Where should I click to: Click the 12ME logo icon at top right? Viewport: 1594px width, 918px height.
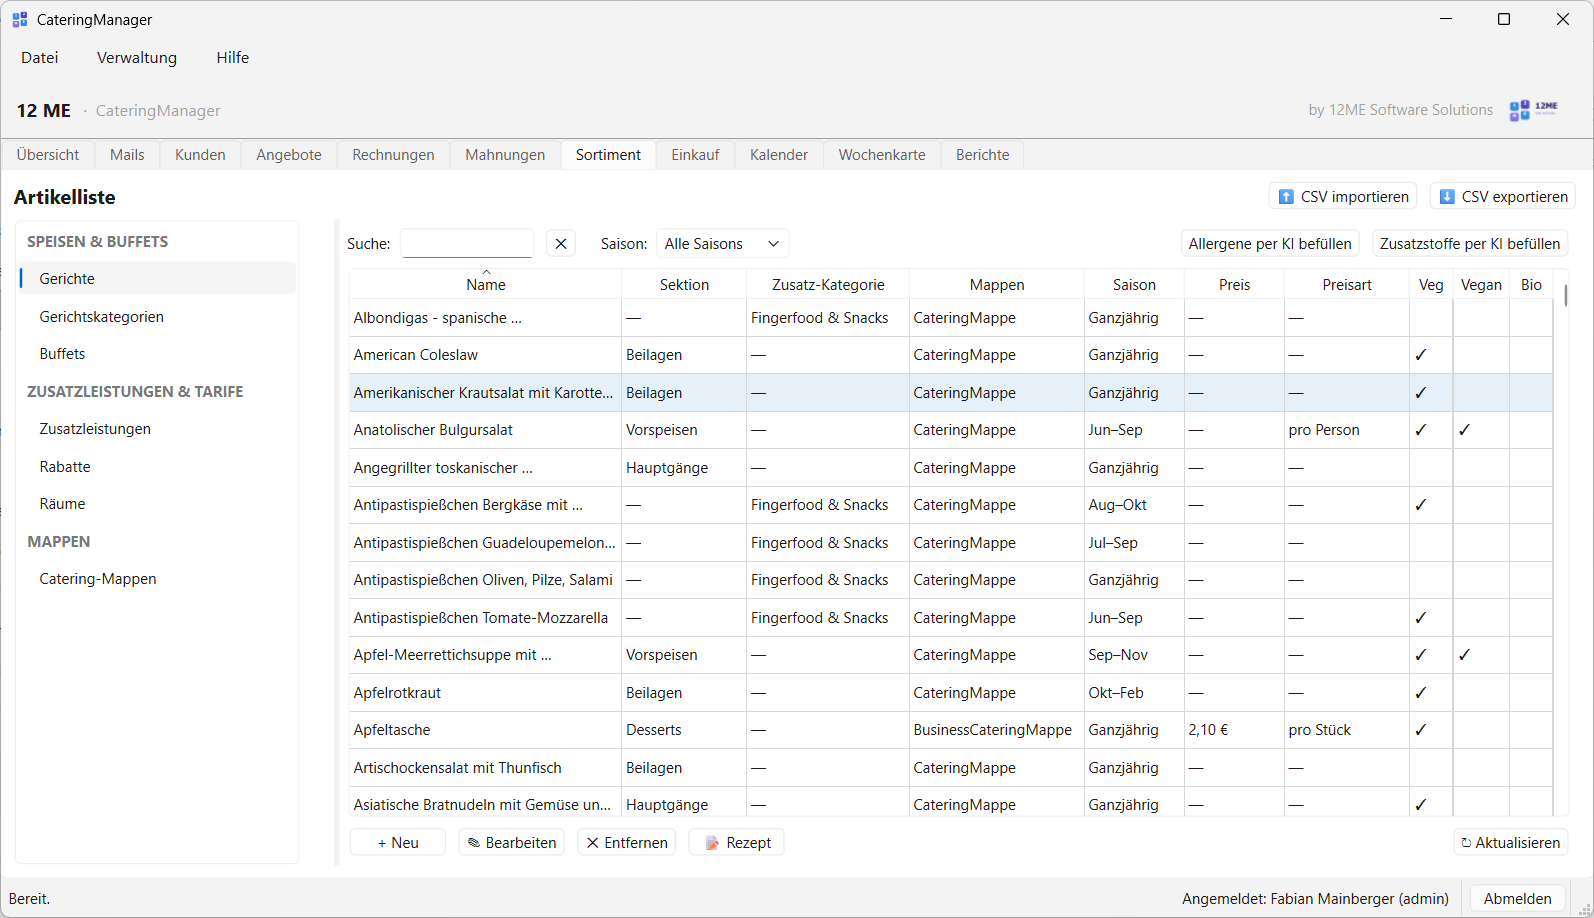pos(1533,110)
